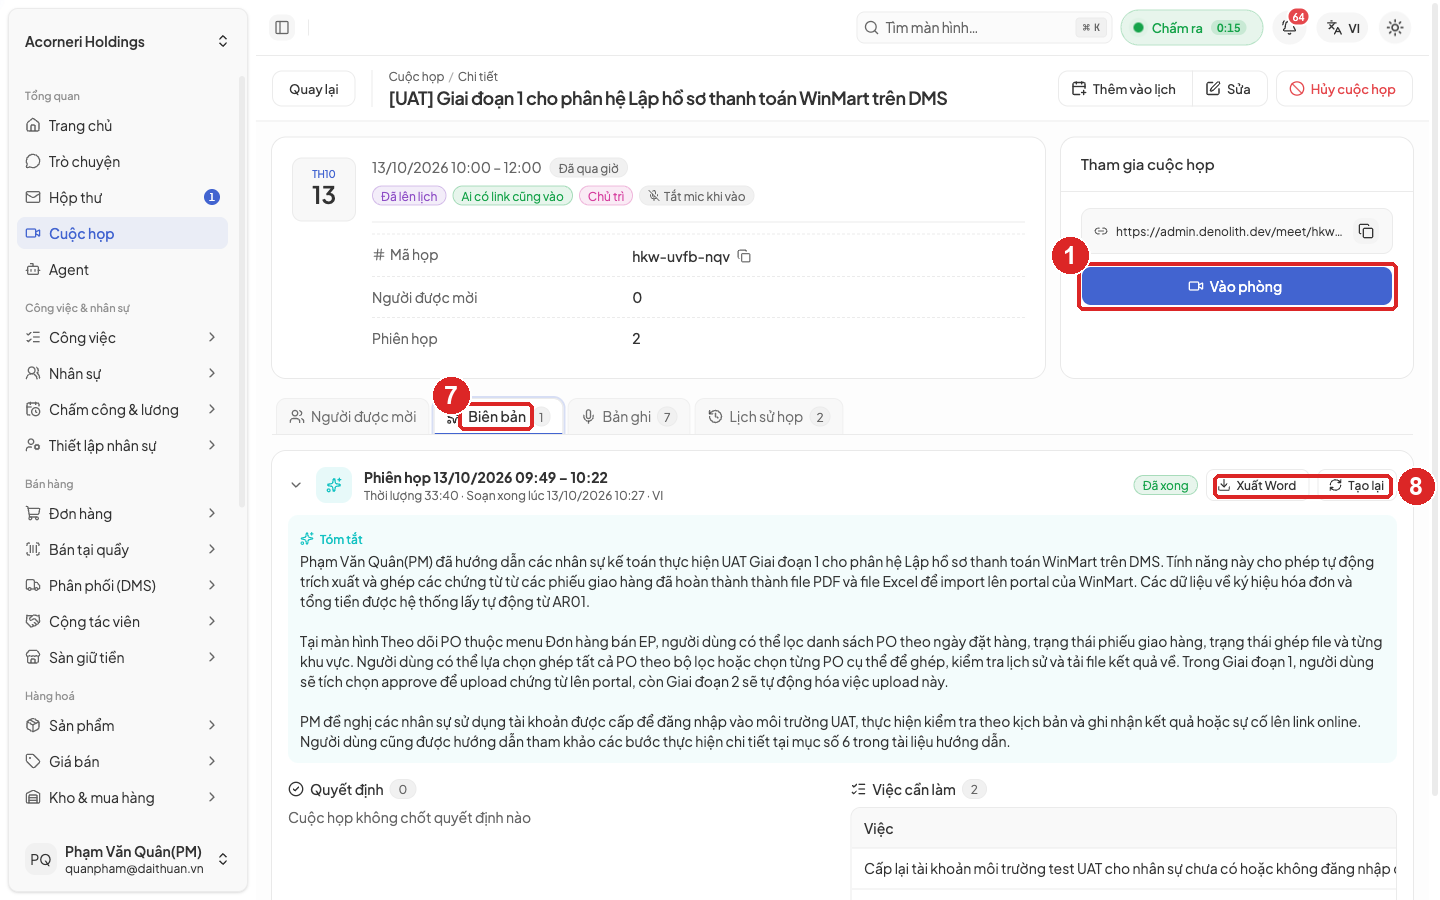Open the VI language switcher

pos(1343,28)
